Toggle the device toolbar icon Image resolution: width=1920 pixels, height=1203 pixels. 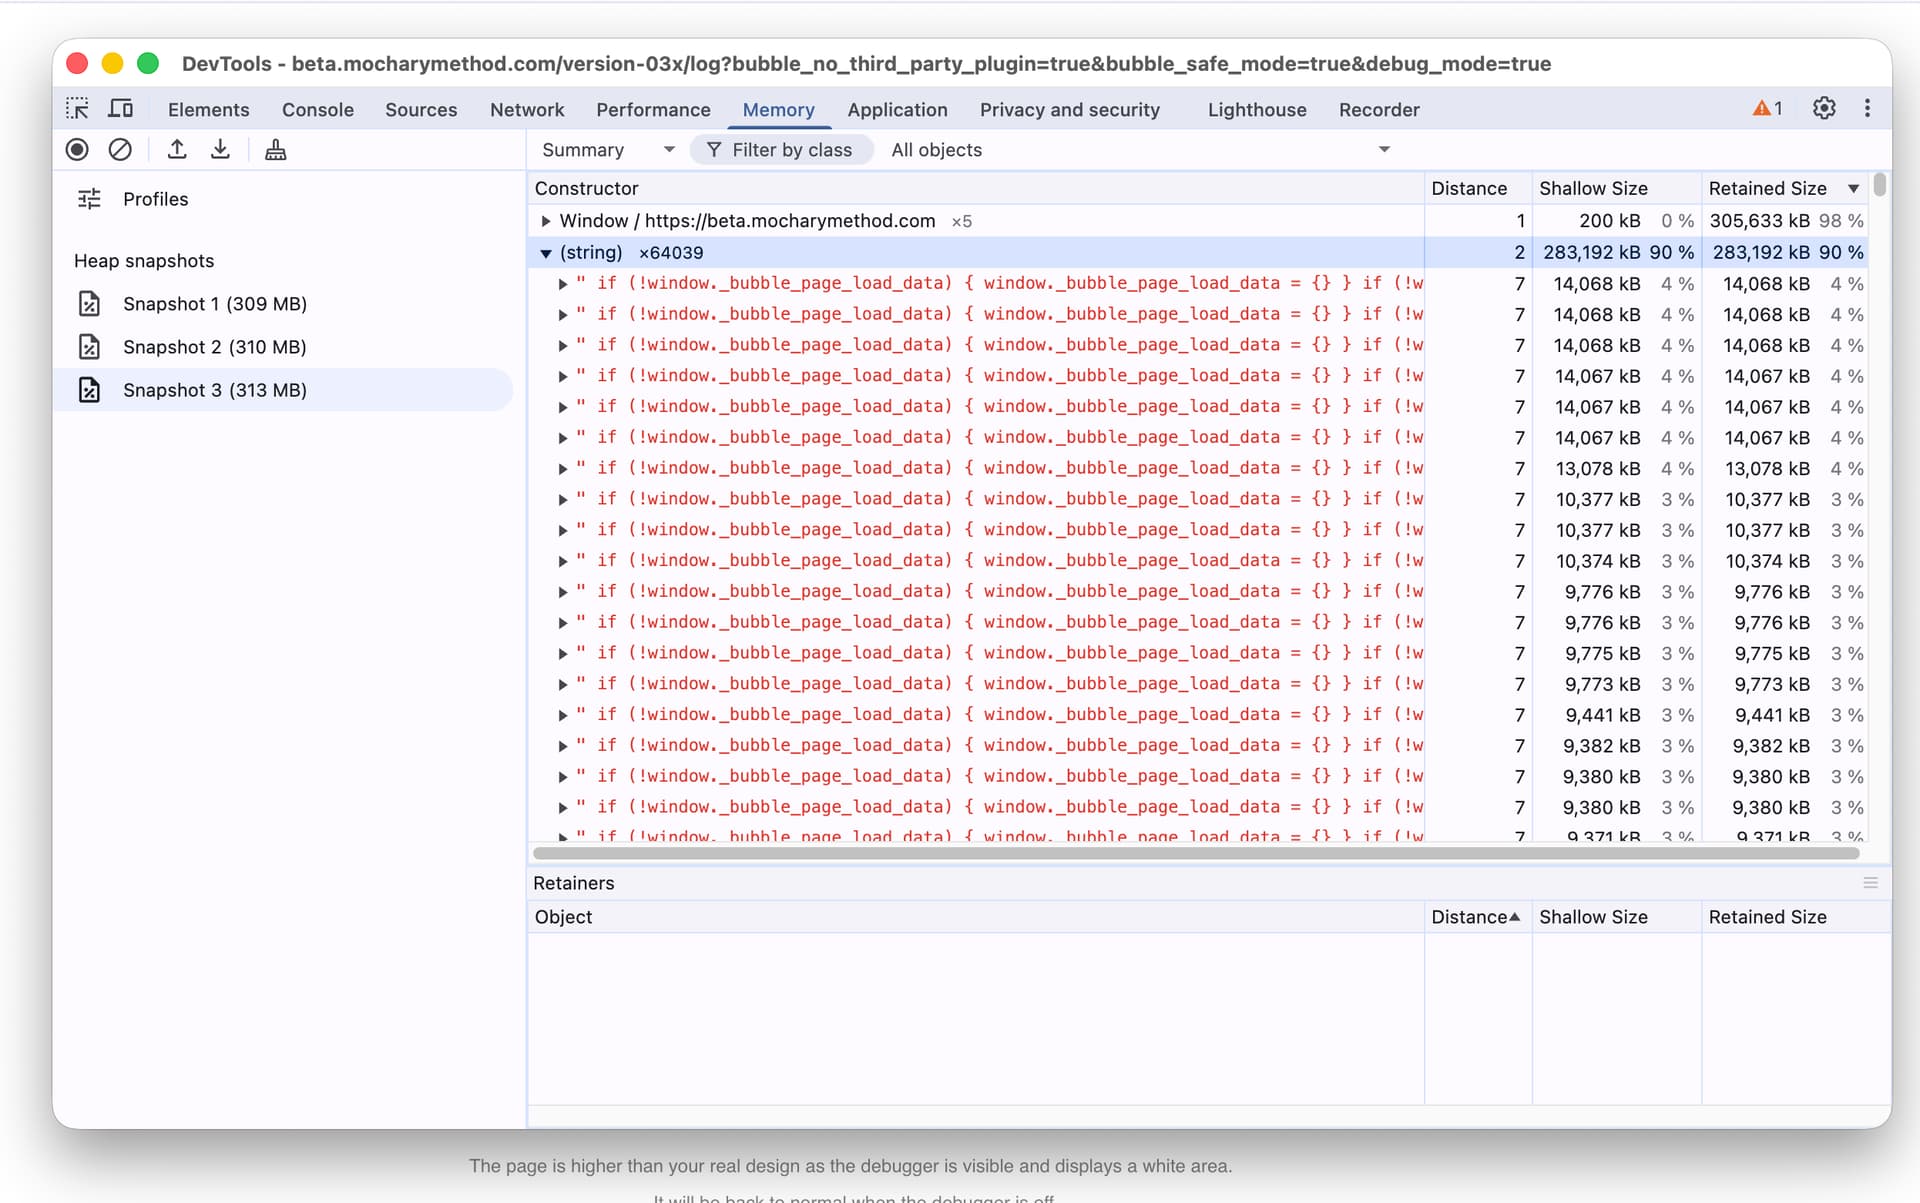click(x=121, y=109)
